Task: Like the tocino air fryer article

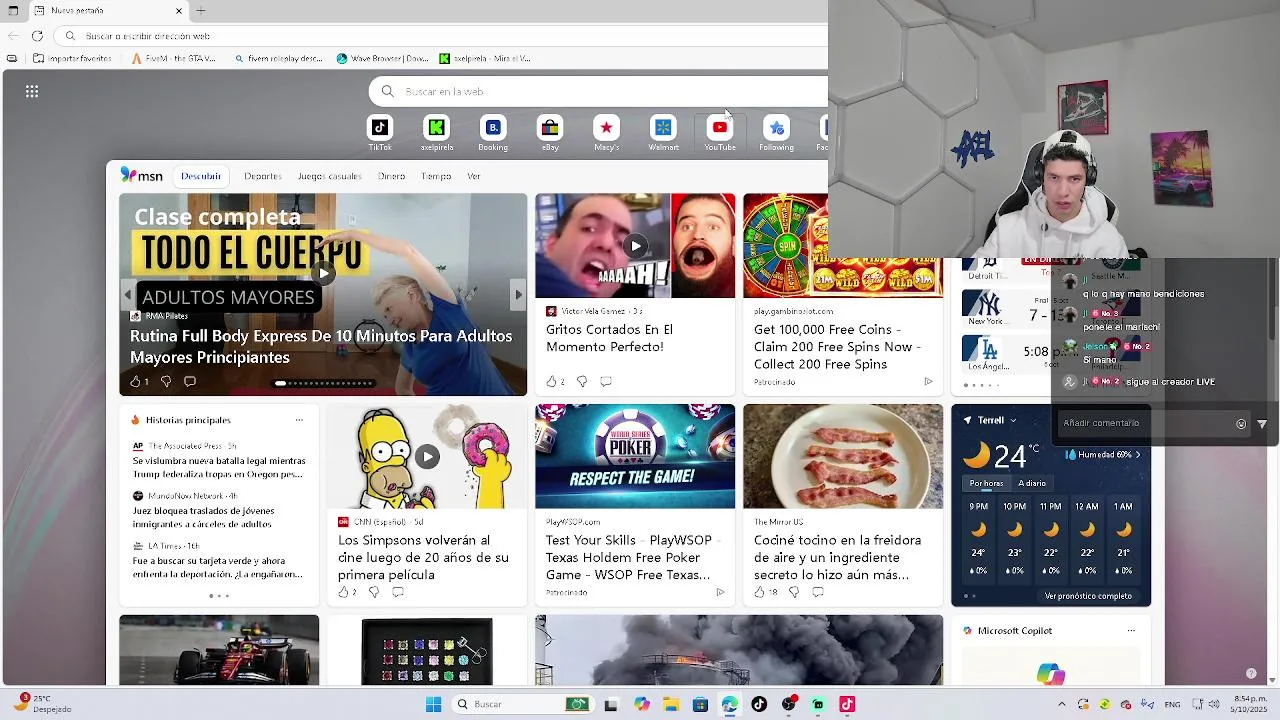Action: point(760,592)
